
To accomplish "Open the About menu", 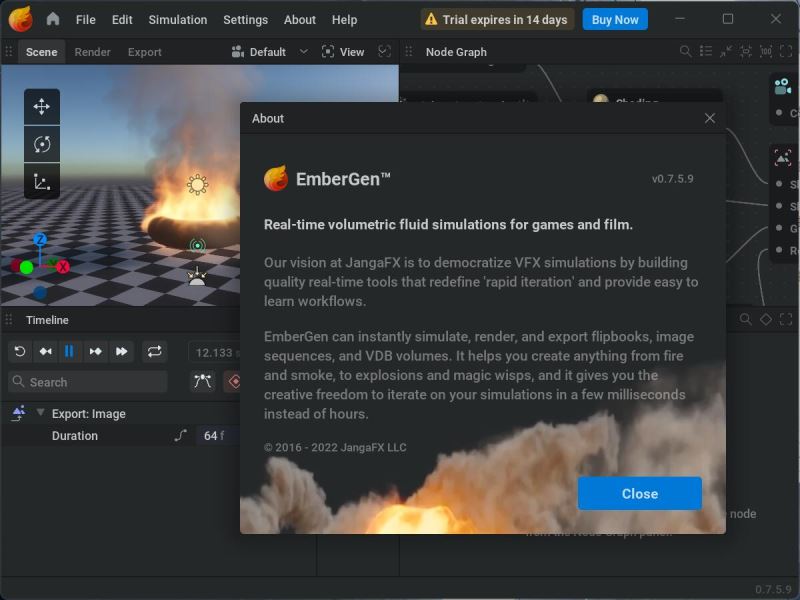I will pos(299,20).
